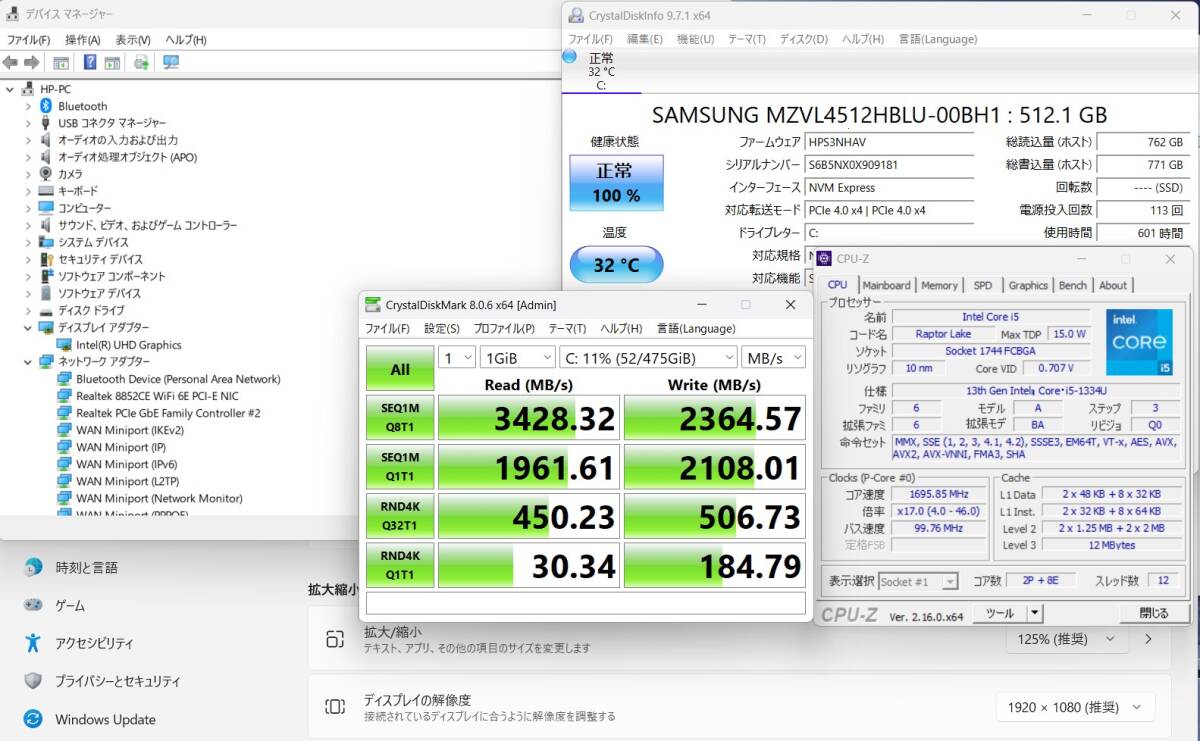
Task: Click the 閉じる button in CPU-Z
Action: coord(1153,613)
